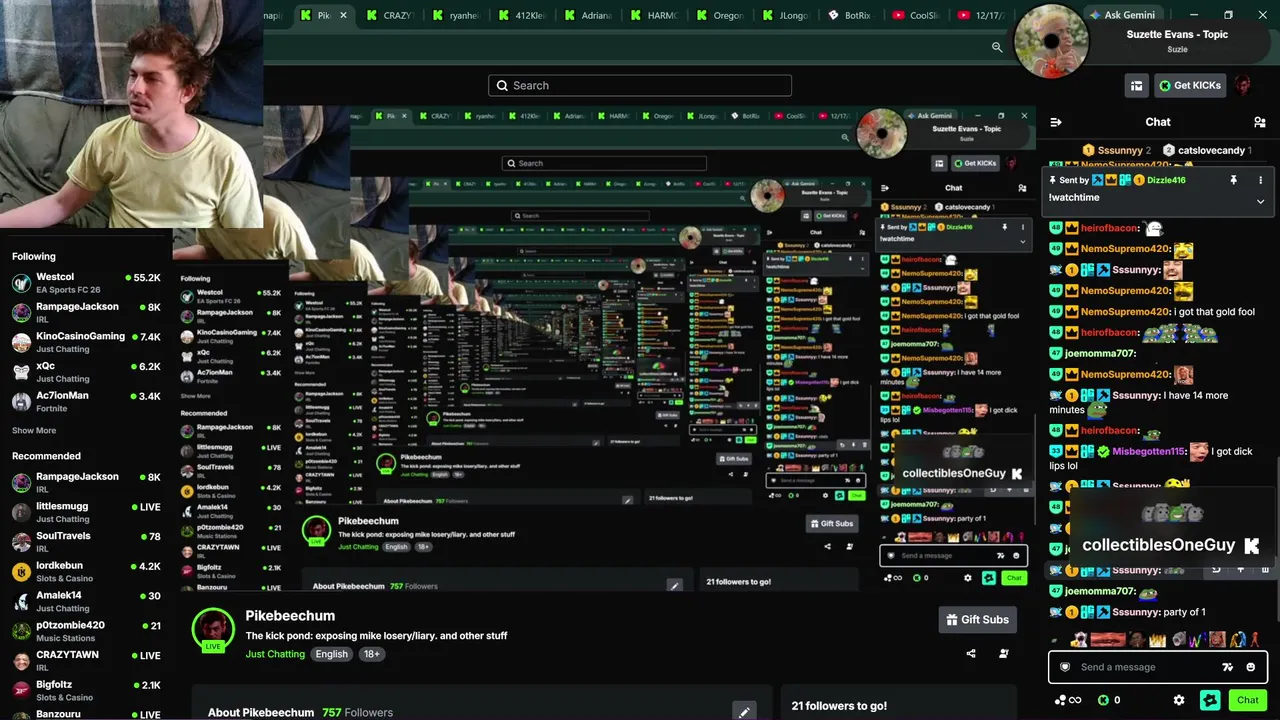
Task: Click the Get KICKs button
Action: pyautogui.click(x=1190, y=86)
